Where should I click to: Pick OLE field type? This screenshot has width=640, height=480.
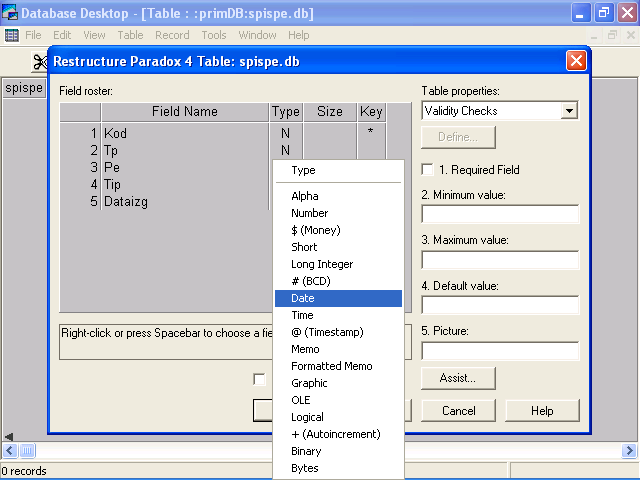pos(338,400)
